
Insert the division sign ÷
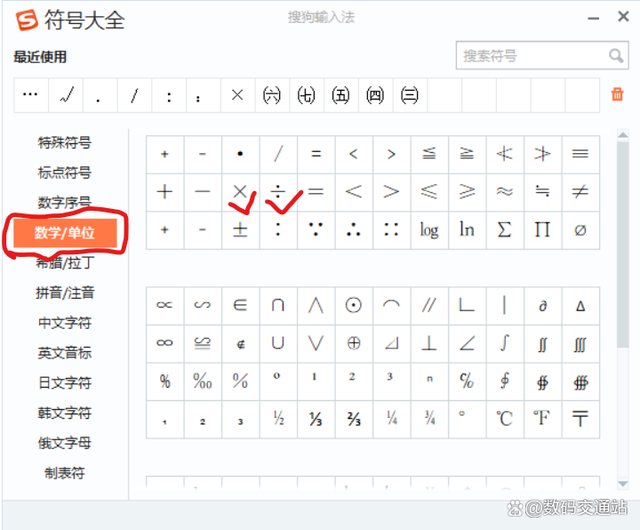coord(278,192)
